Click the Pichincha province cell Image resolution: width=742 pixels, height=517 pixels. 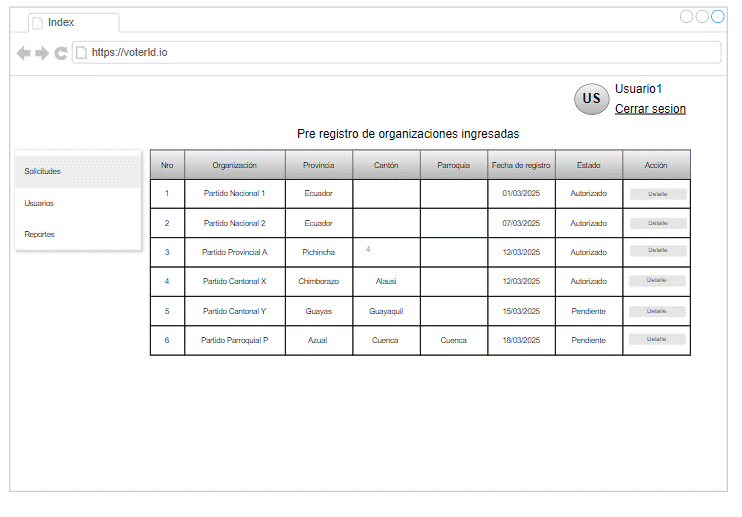pos(319,253)
